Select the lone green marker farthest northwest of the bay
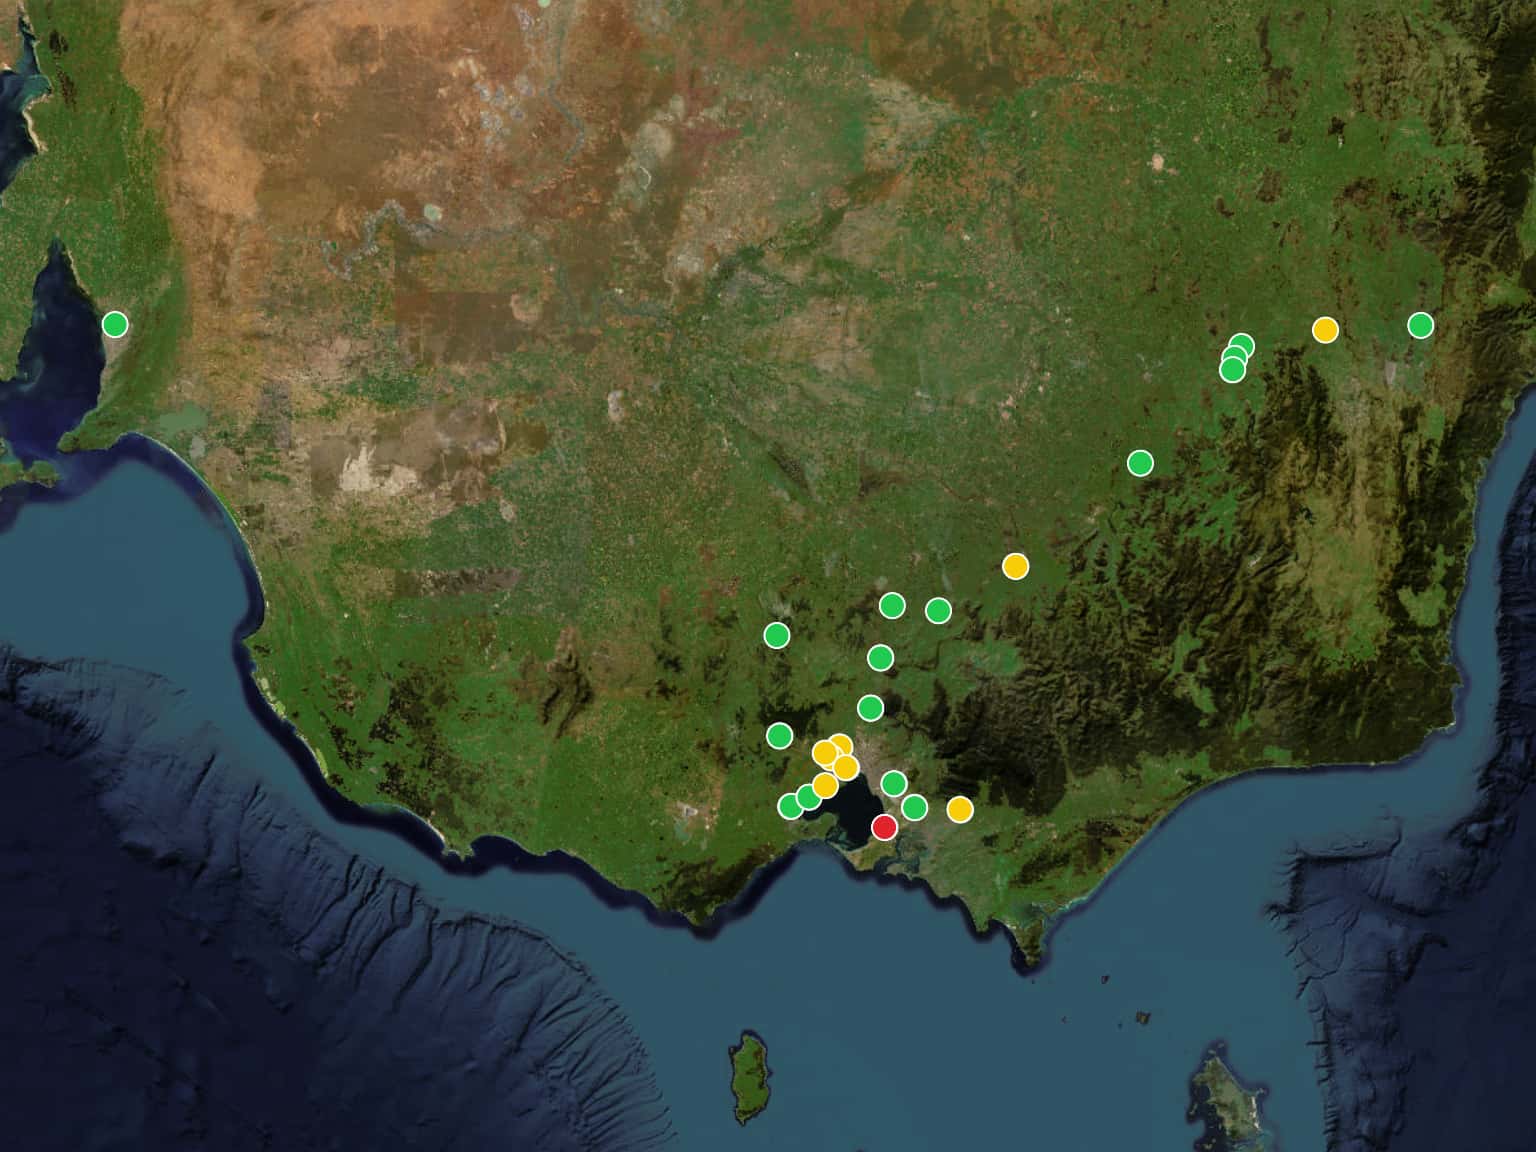The image size is (1536, 1152). click(x=776, y=635)
